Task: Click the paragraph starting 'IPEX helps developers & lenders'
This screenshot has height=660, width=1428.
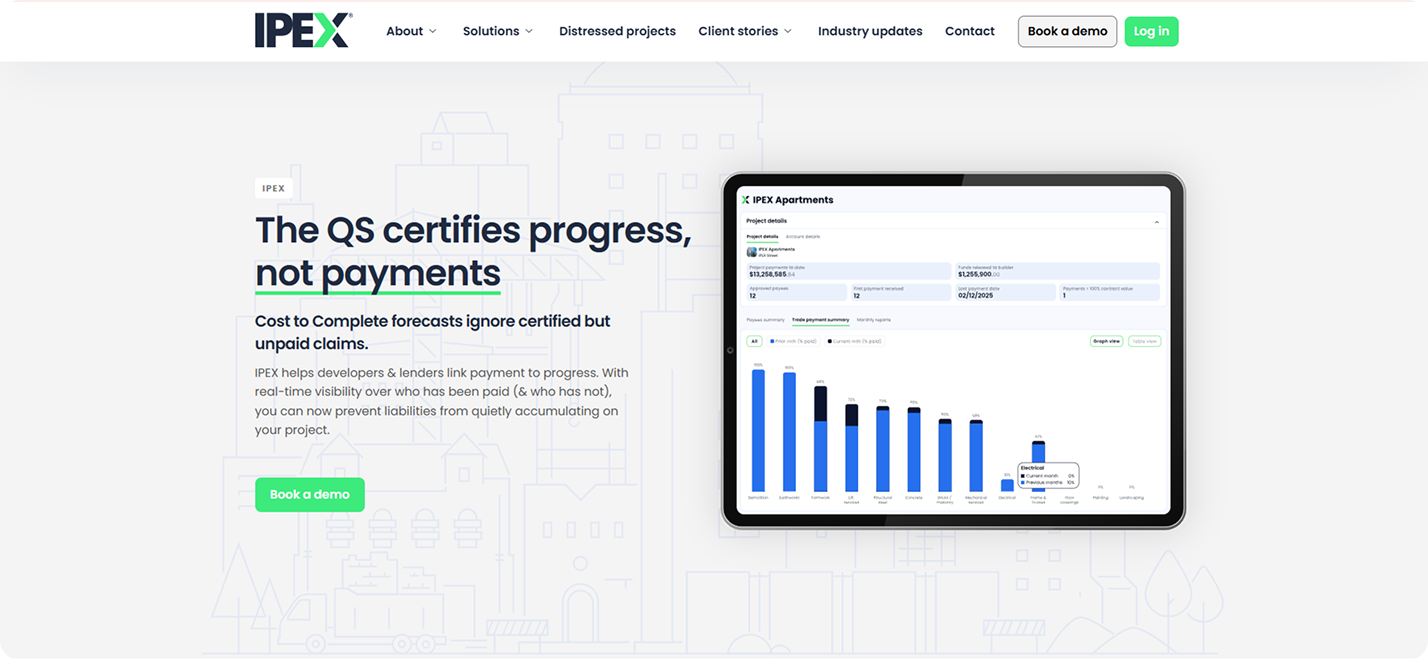Action: (x=441, y=401)
